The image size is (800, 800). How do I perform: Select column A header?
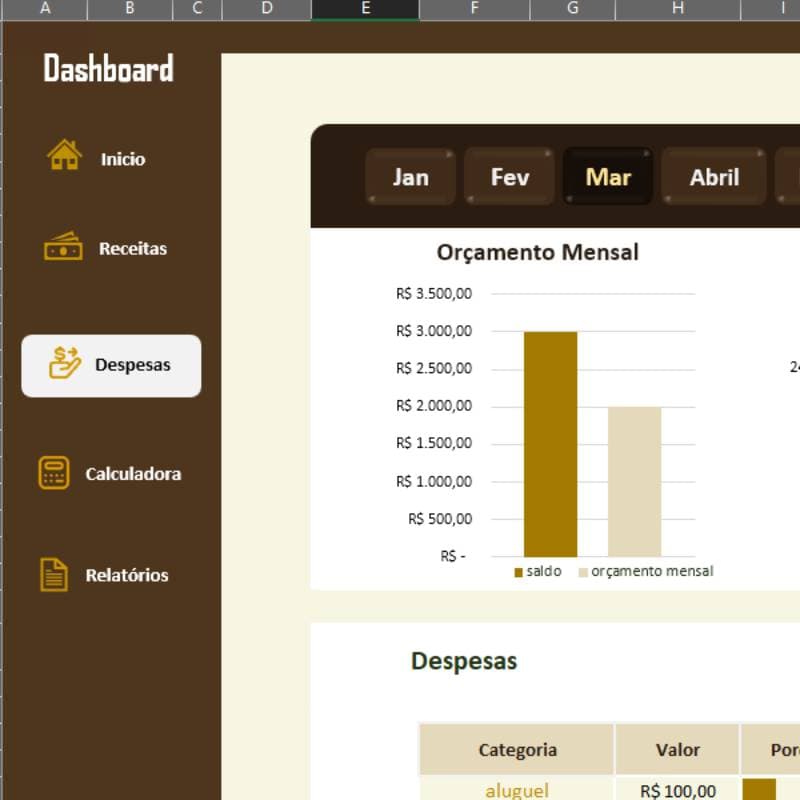click(x=45, y=9)
